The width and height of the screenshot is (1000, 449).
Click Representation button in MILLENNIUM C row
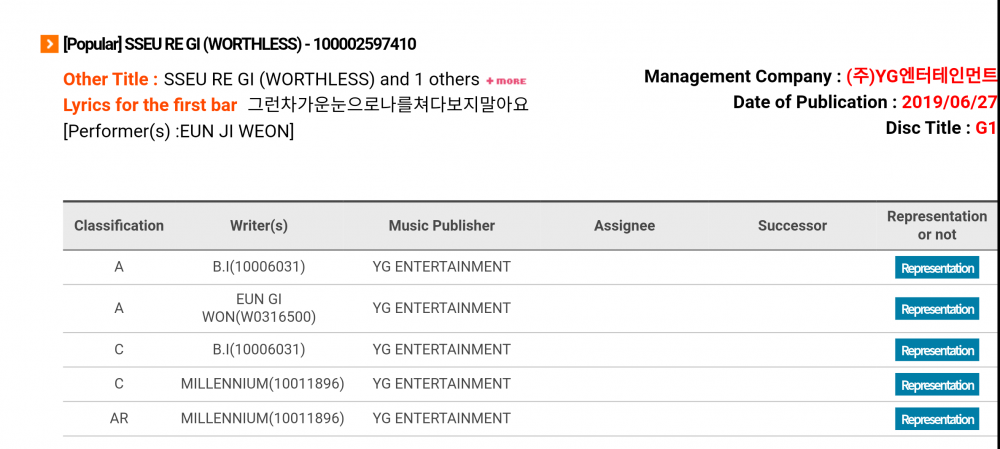[x=937, y=385]
